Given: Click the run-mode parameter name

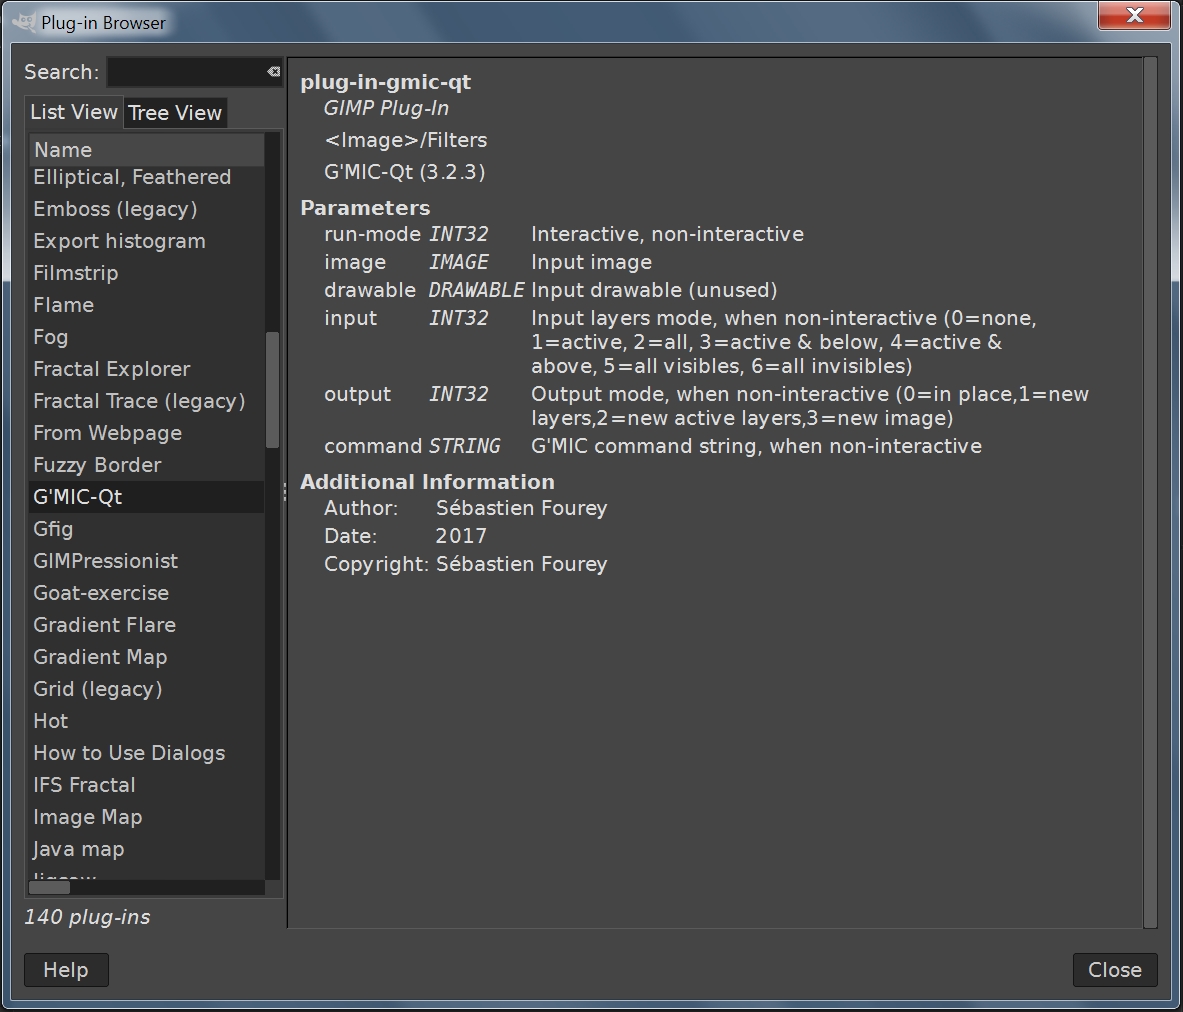Looking at the screenshot, I should [372, 234].
